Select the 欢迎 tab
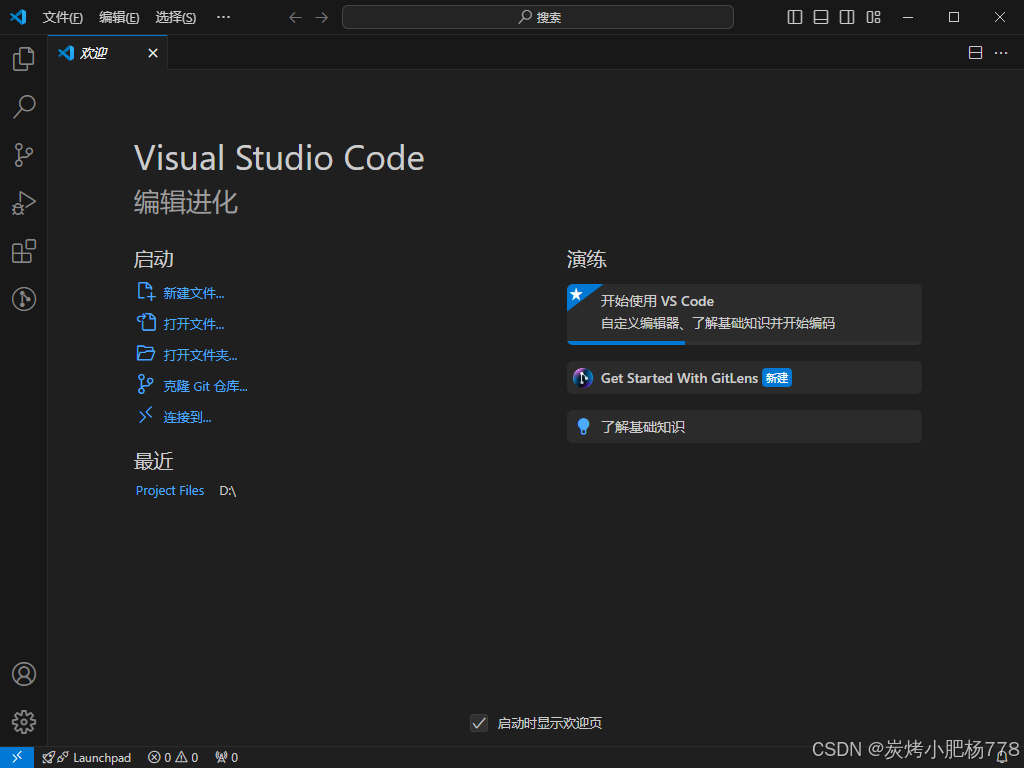The height and width of the screenshot is (768, 1024). coord(107,53)
